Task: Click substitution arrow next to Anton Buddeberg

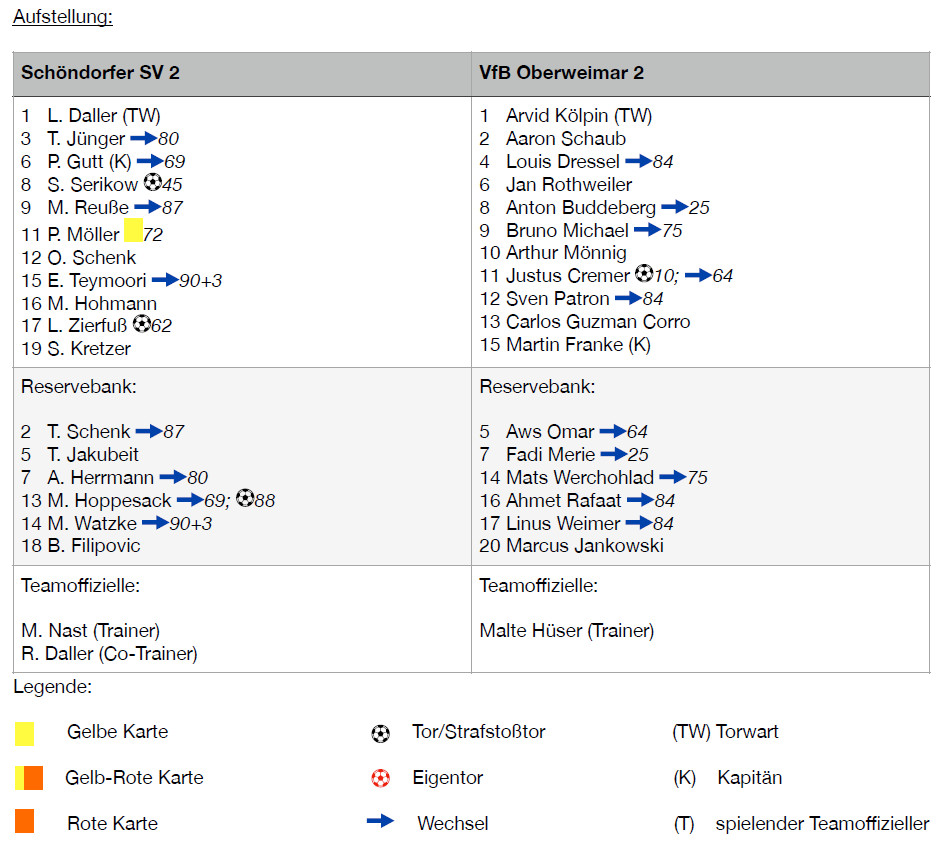Action: pos(674,207)
